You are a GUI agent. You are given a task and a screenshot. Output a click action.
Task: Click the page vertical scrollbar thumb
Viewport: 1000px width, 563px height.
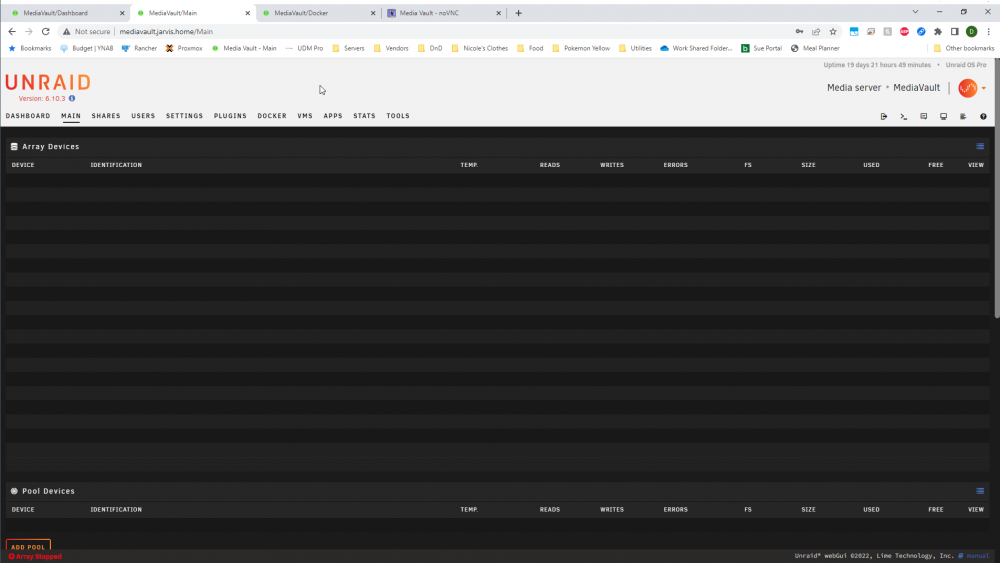(x=997, y=190)
